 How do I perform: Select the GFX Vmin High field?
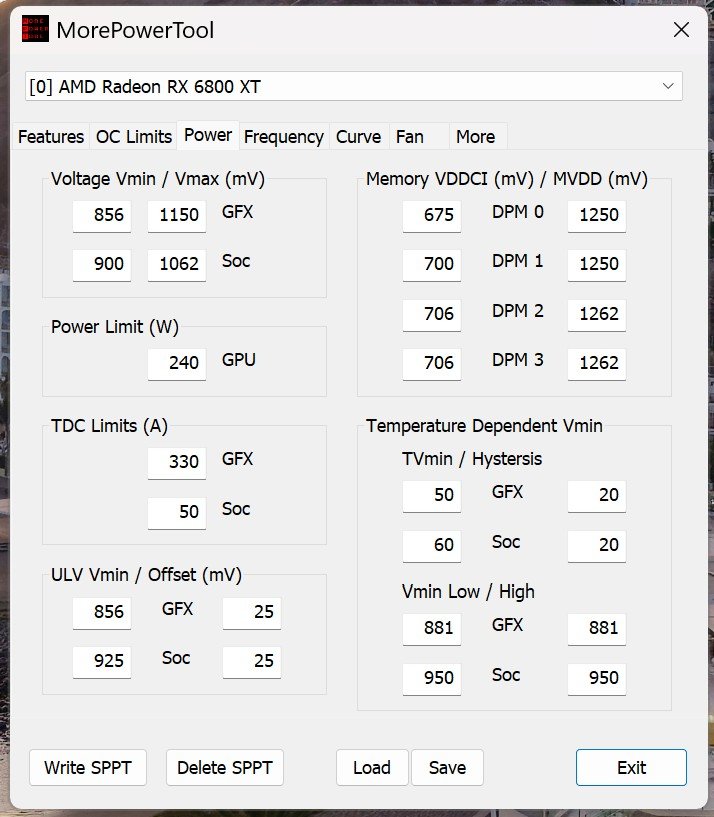[x=597, y=629]
